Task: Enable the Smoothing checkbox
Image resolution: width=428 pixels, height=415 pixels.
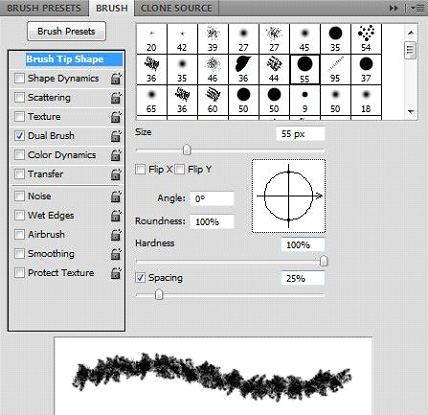Action: pos(19,253)
